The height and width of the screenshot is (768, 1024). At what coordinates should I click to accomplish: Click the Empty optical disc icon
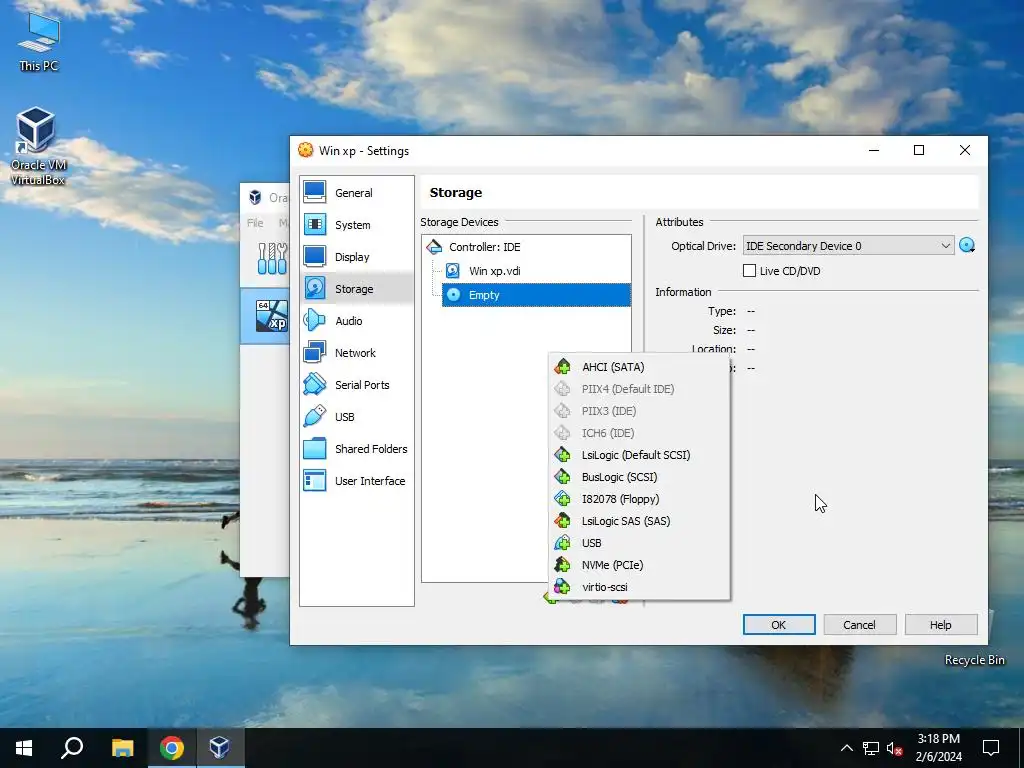click(x=453, y=295)
